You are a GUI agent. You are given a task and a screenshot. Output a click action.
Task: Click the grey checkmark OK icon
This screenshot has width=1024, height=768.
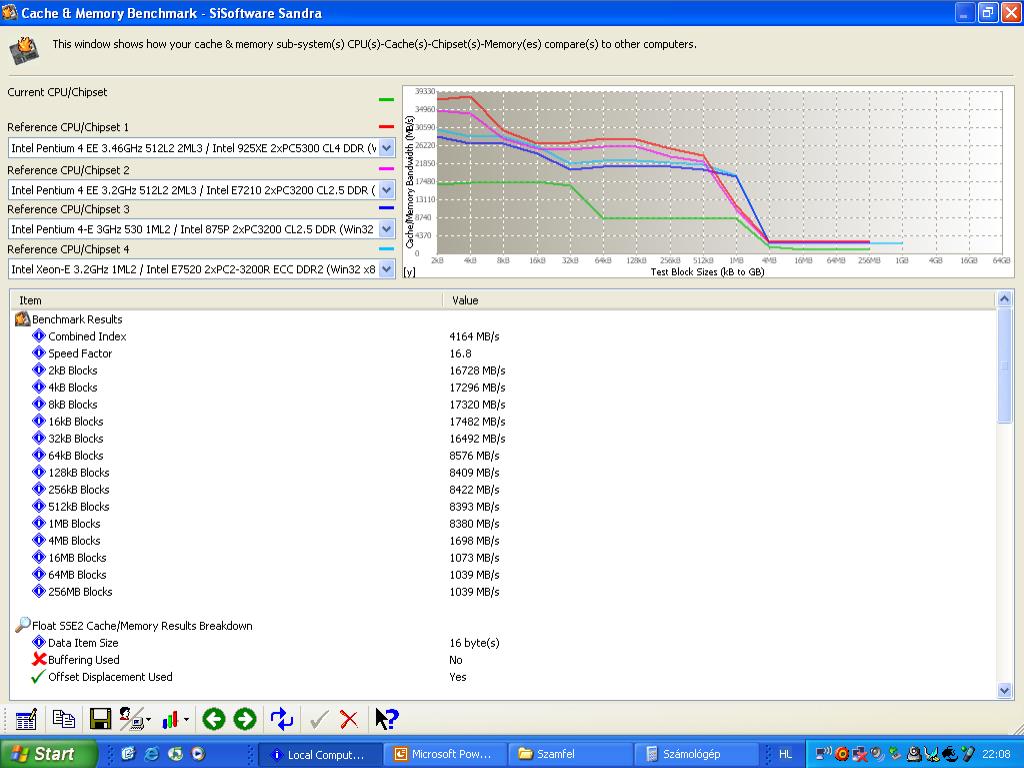pos(319,720)
